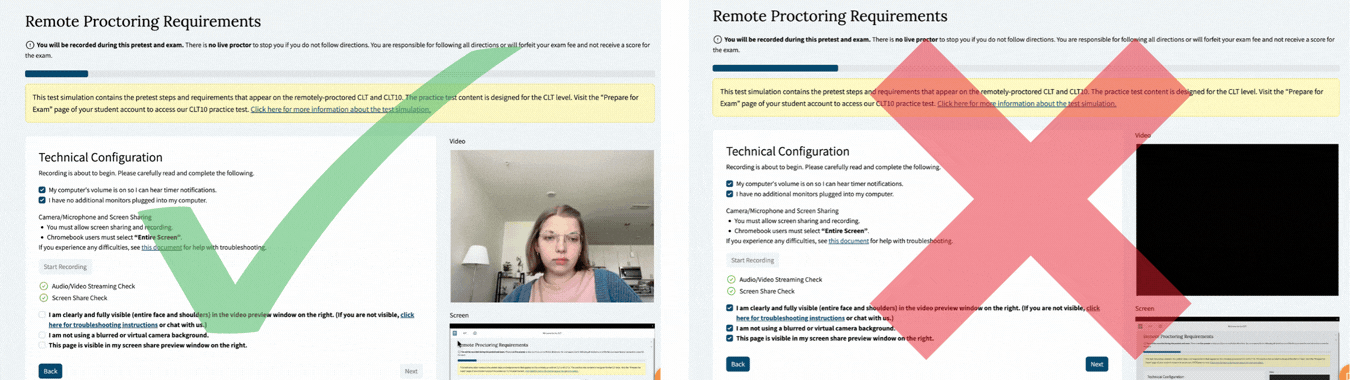Click the Back button in right panel
Viewport: 1350px width, 380px height.
(738, 364)
